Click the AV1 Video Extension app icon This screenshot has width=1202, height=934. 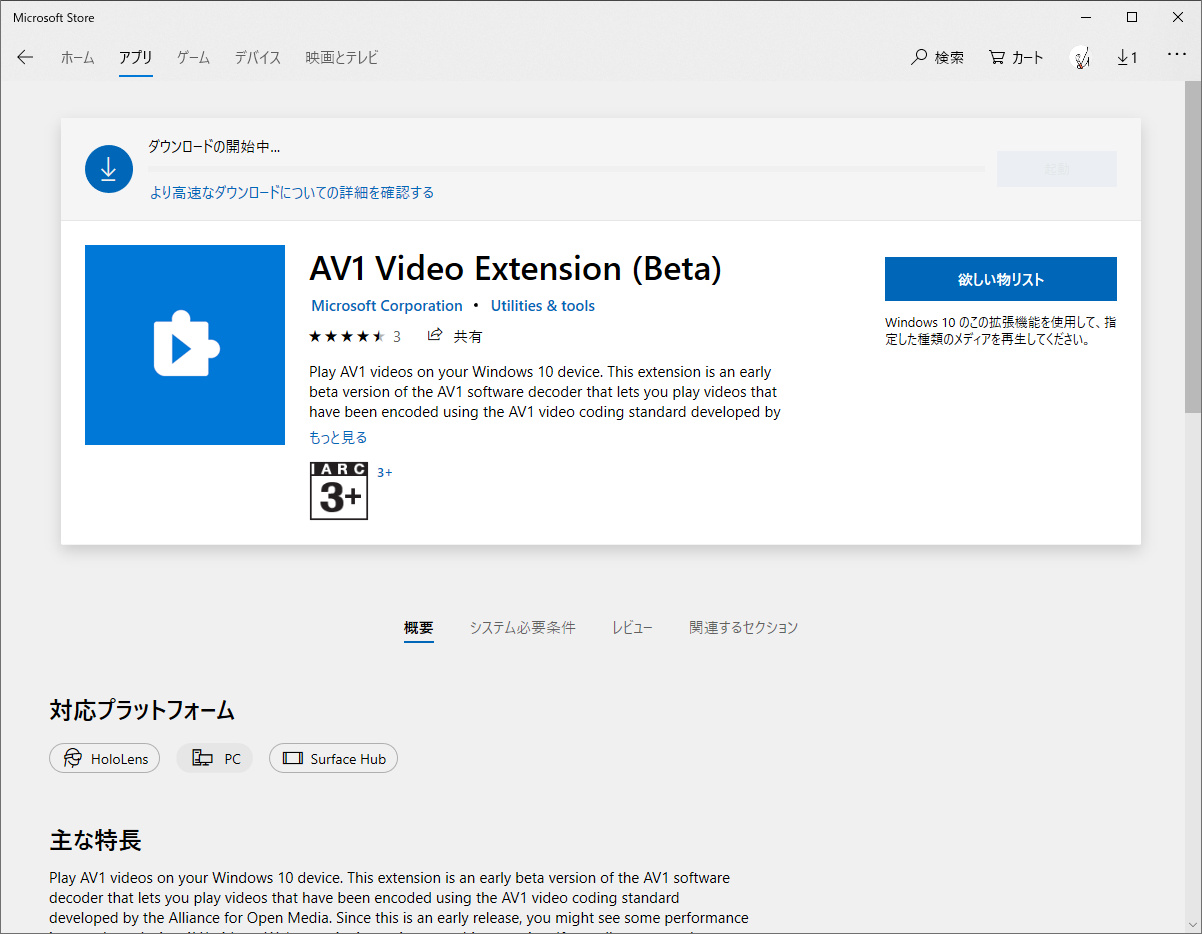click(185, 344)
